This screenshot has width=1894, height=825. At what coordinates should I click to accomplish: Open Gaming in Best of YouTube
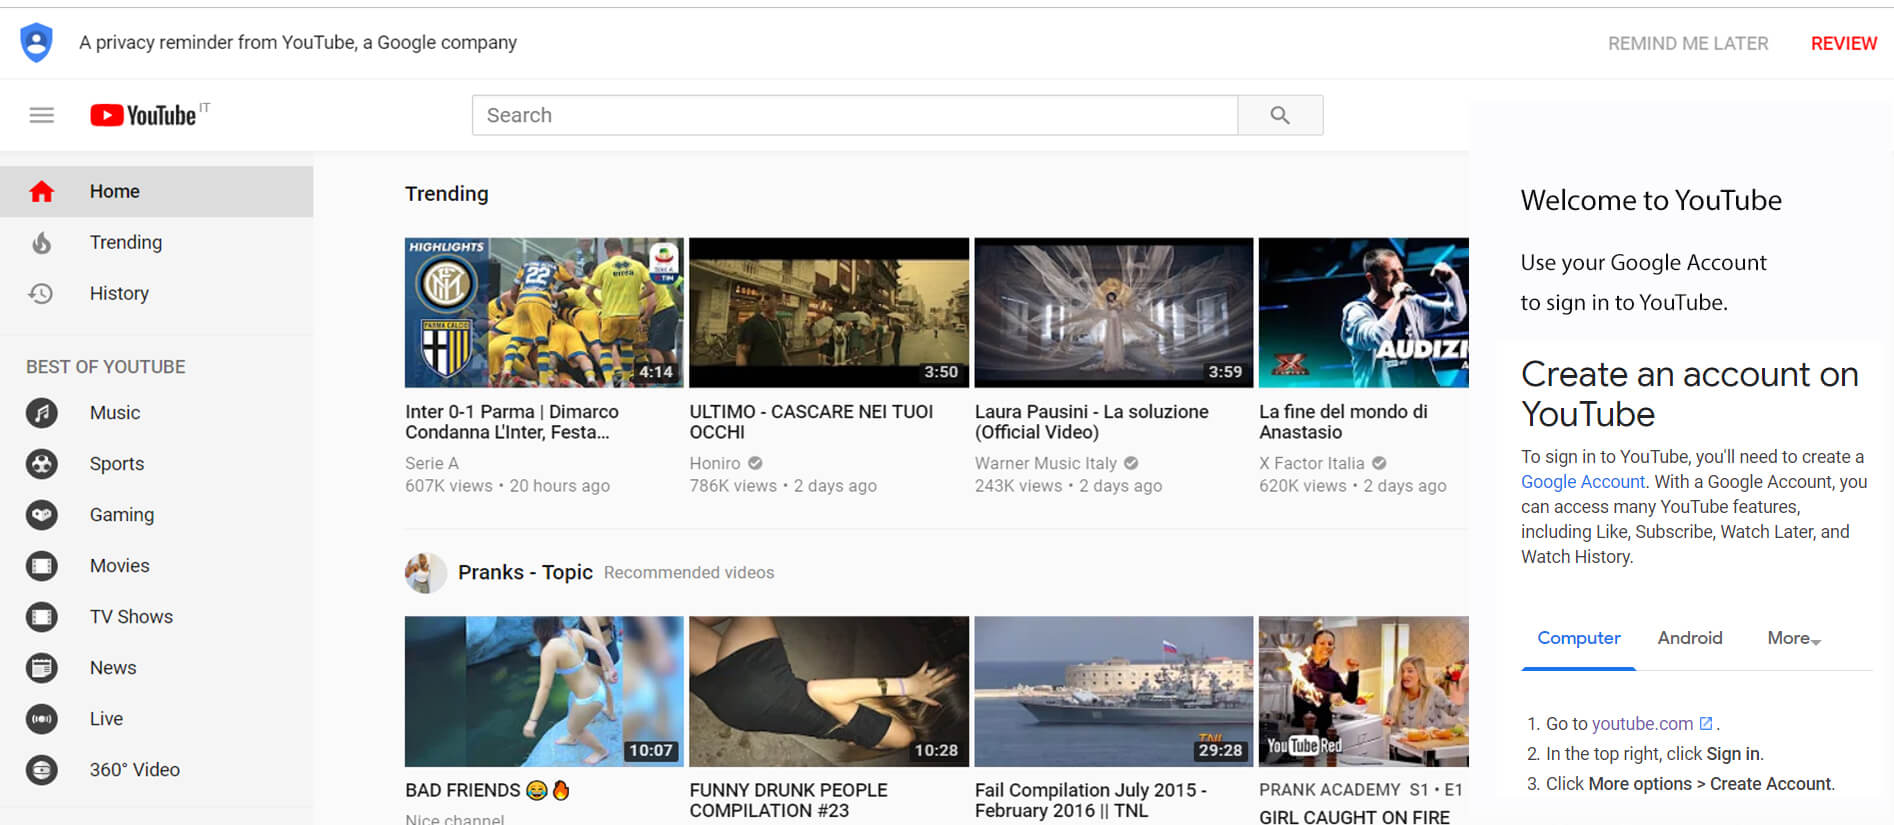click(x=156, y=515)
